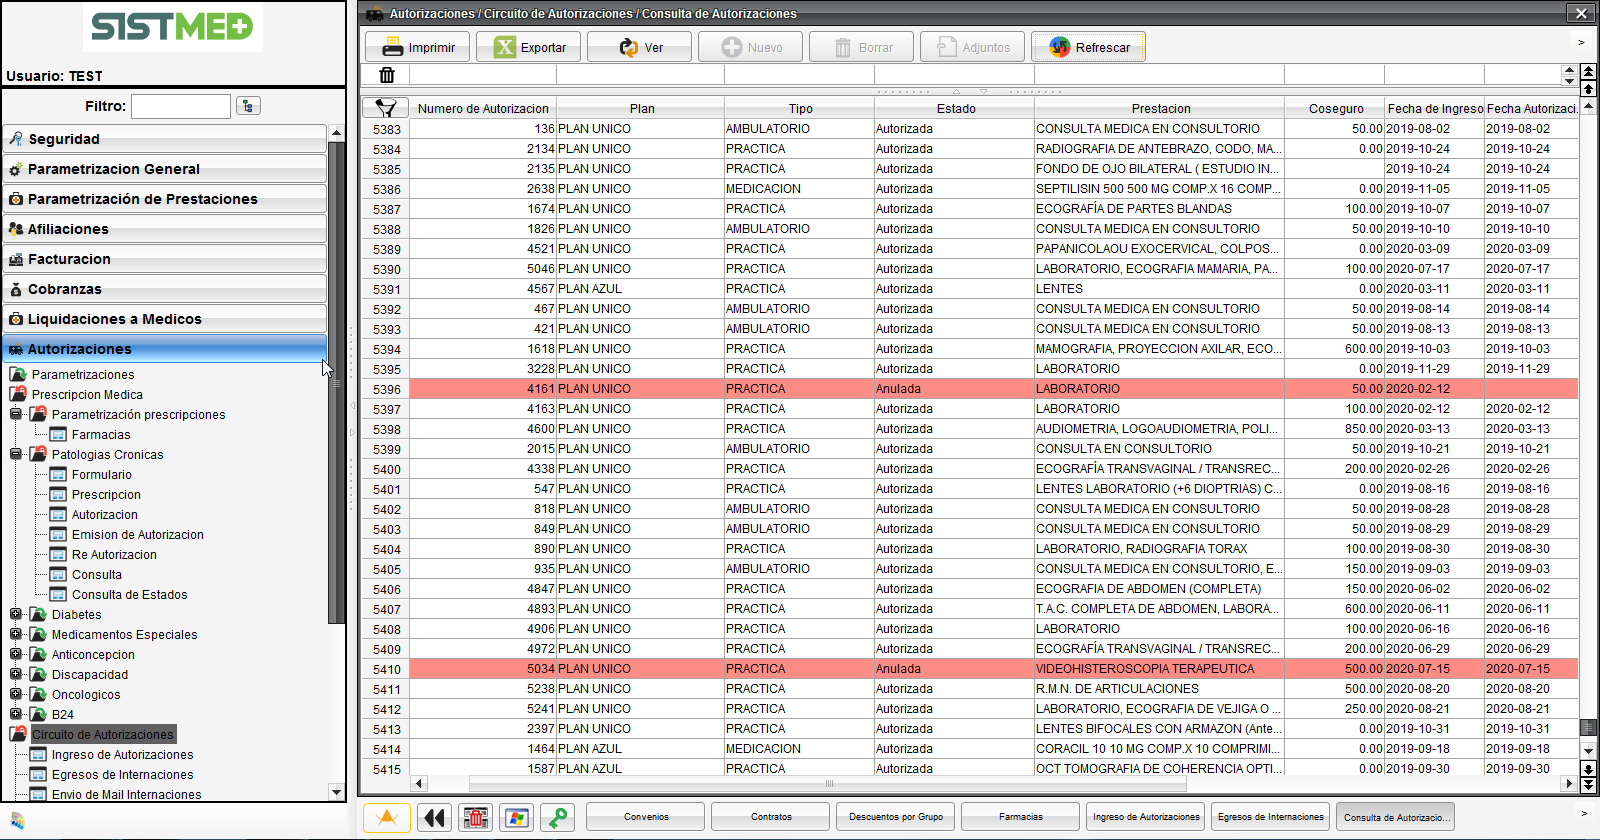This screenshot has height=840, width=1600.
Task: Click the tree view icon beside Filtro
Action: 248,106
